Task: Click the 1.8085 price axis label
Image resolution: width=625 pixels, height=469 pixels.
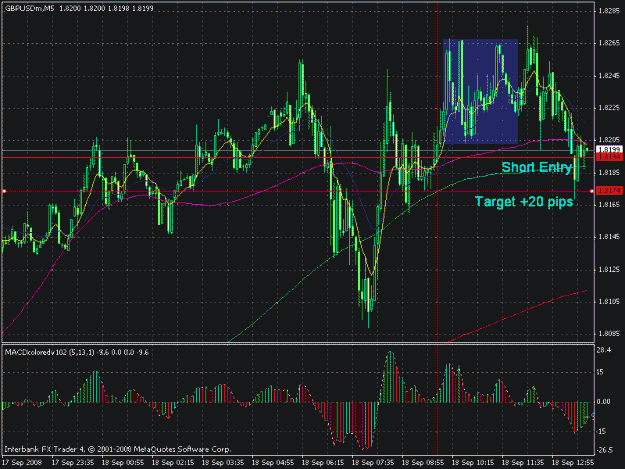Action: click(x=609, y=334)
